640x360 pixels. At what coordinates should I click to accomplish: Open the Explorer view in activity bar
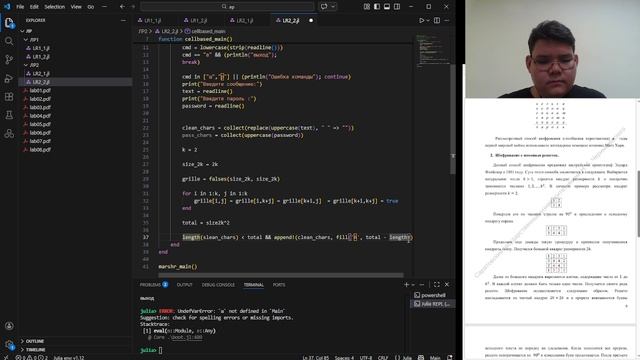tap(9, 23)
